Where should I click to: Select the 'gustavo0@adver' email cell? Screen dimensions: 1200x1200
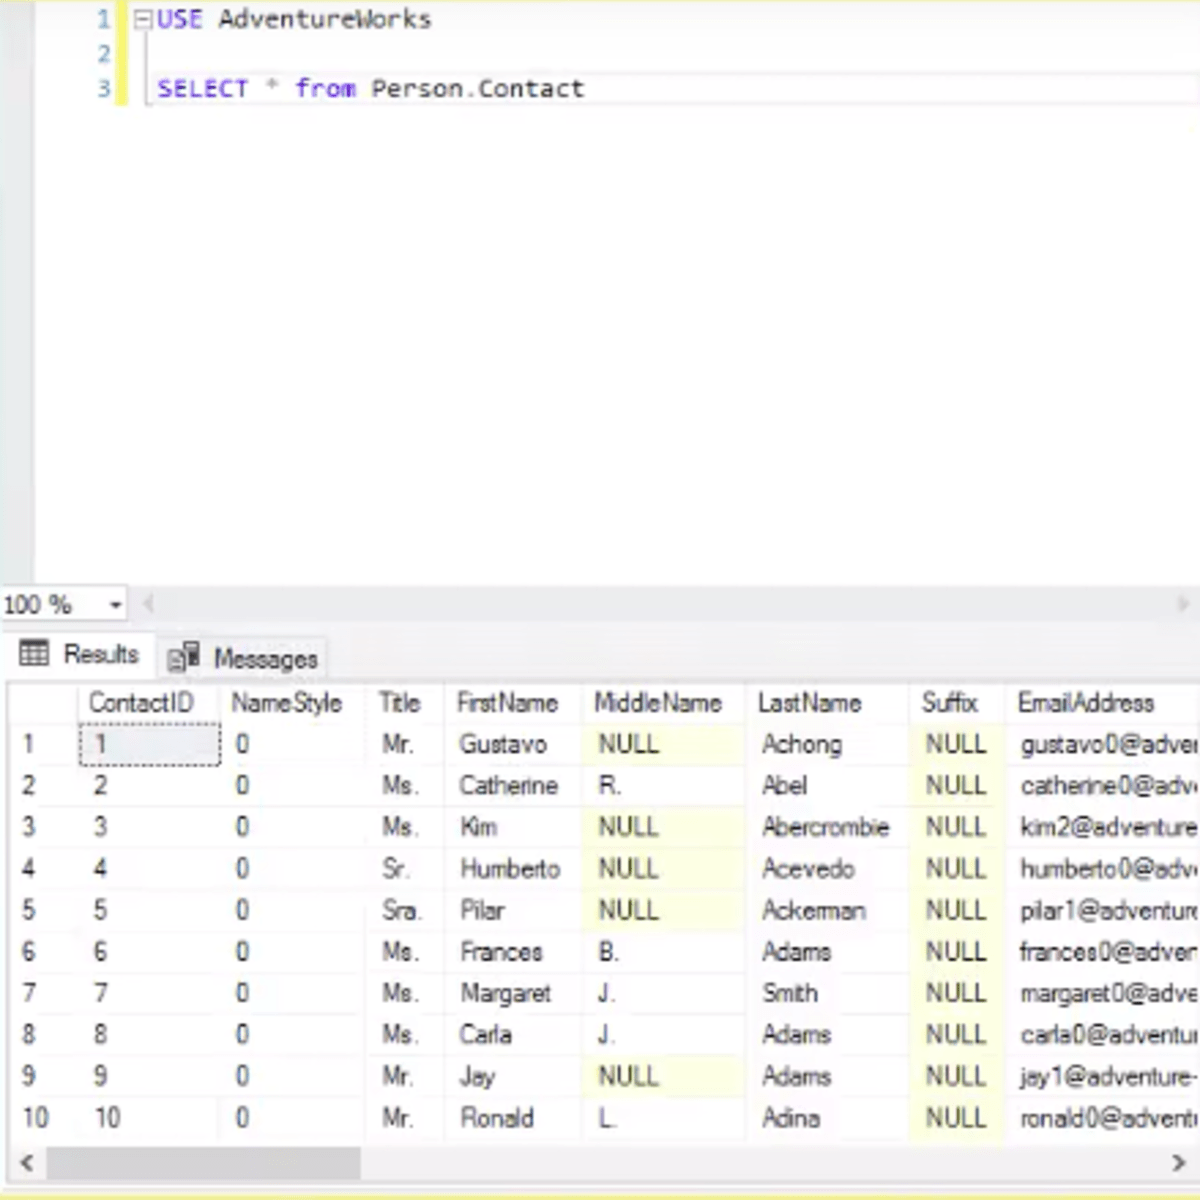click(x=1102, y=744)
